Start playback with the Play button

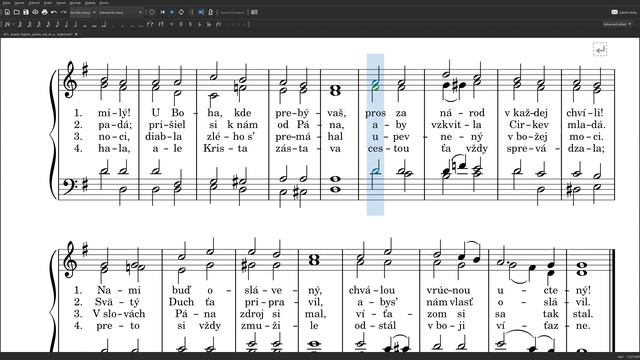(x=172, y=12)
